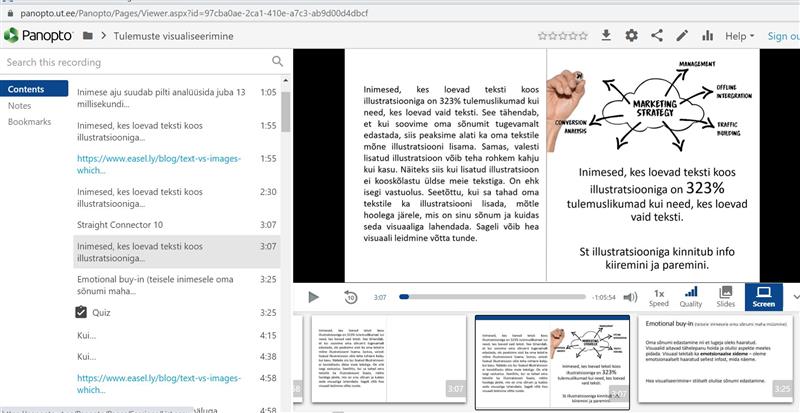Click the download icon in the header
Screen dimensions: 800x413
point(606,35)
